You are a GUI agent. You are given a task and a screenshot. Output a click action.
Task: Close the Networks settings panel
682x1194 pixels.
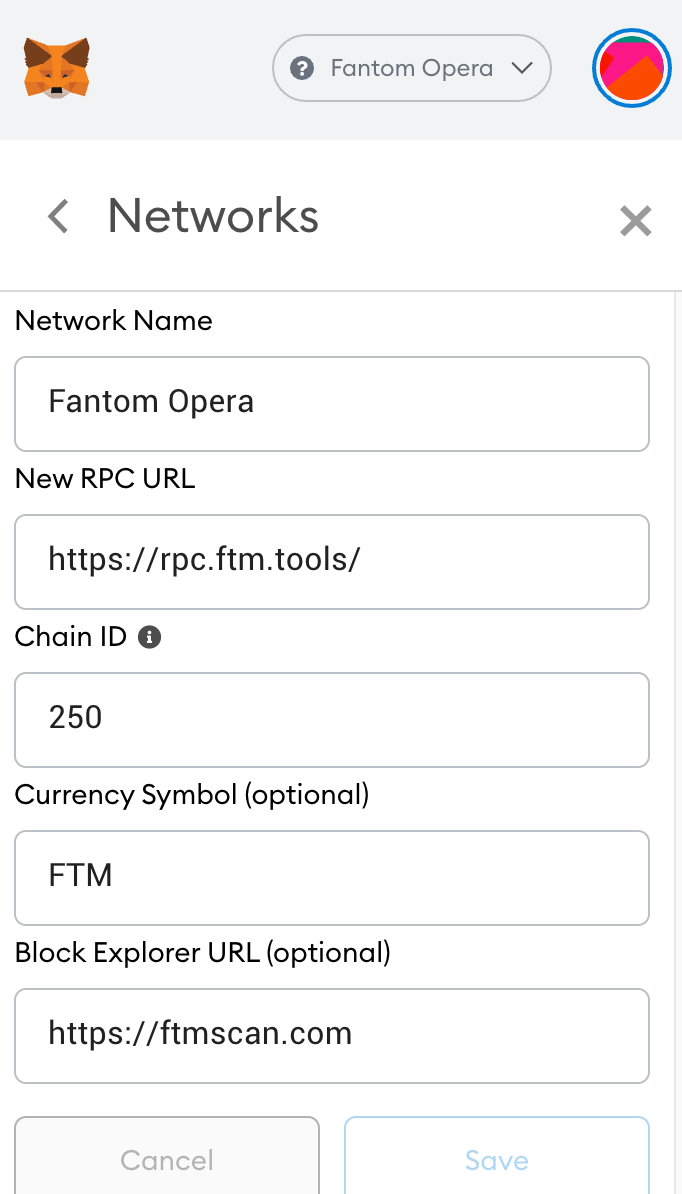[636, 220]
